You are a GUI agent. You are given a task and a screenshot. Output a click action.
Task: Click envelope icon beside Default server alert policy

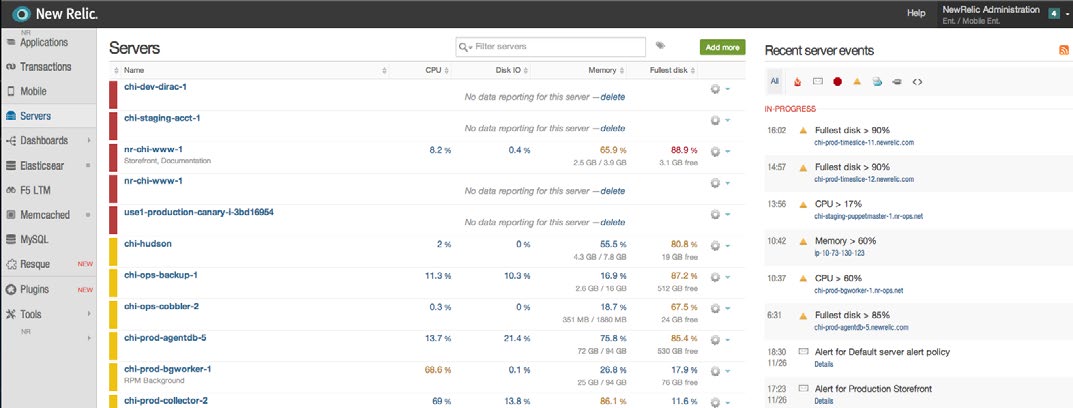pos(803,352)
